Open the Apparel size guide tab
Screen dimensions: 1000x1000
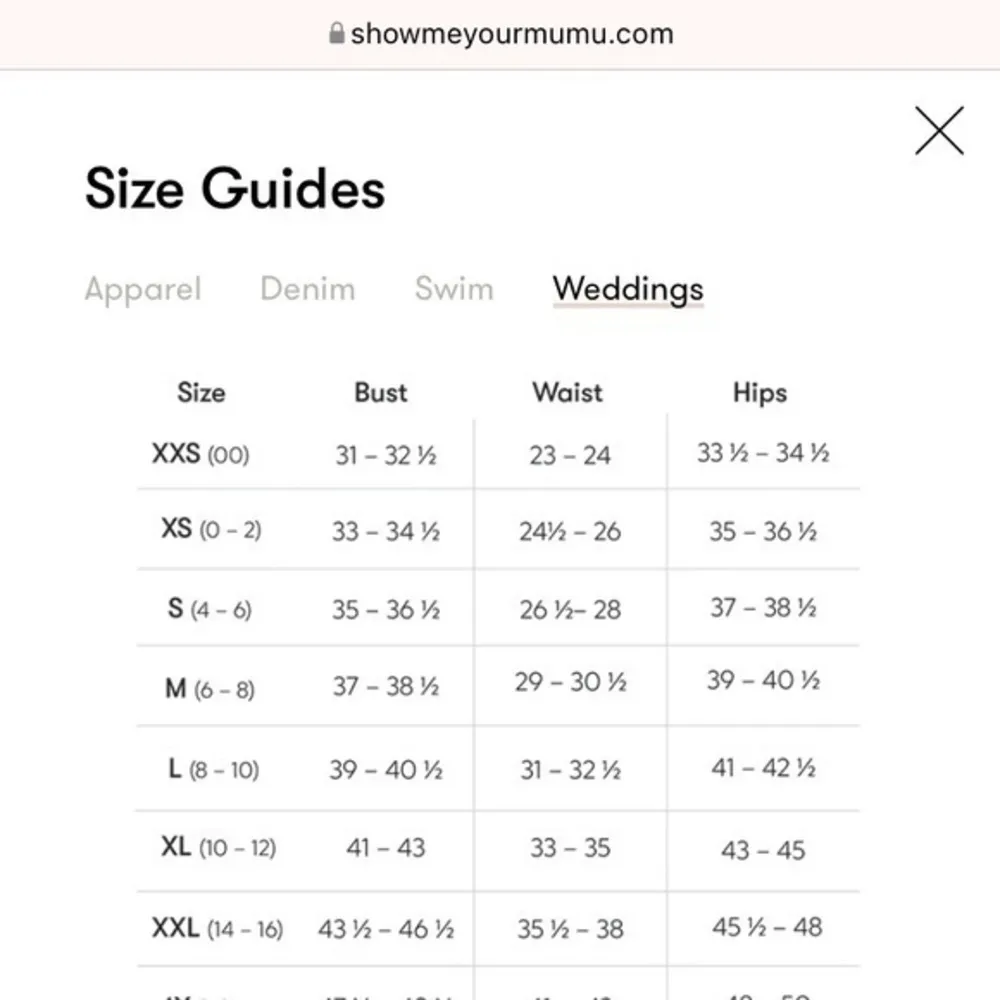click(143, 289)
